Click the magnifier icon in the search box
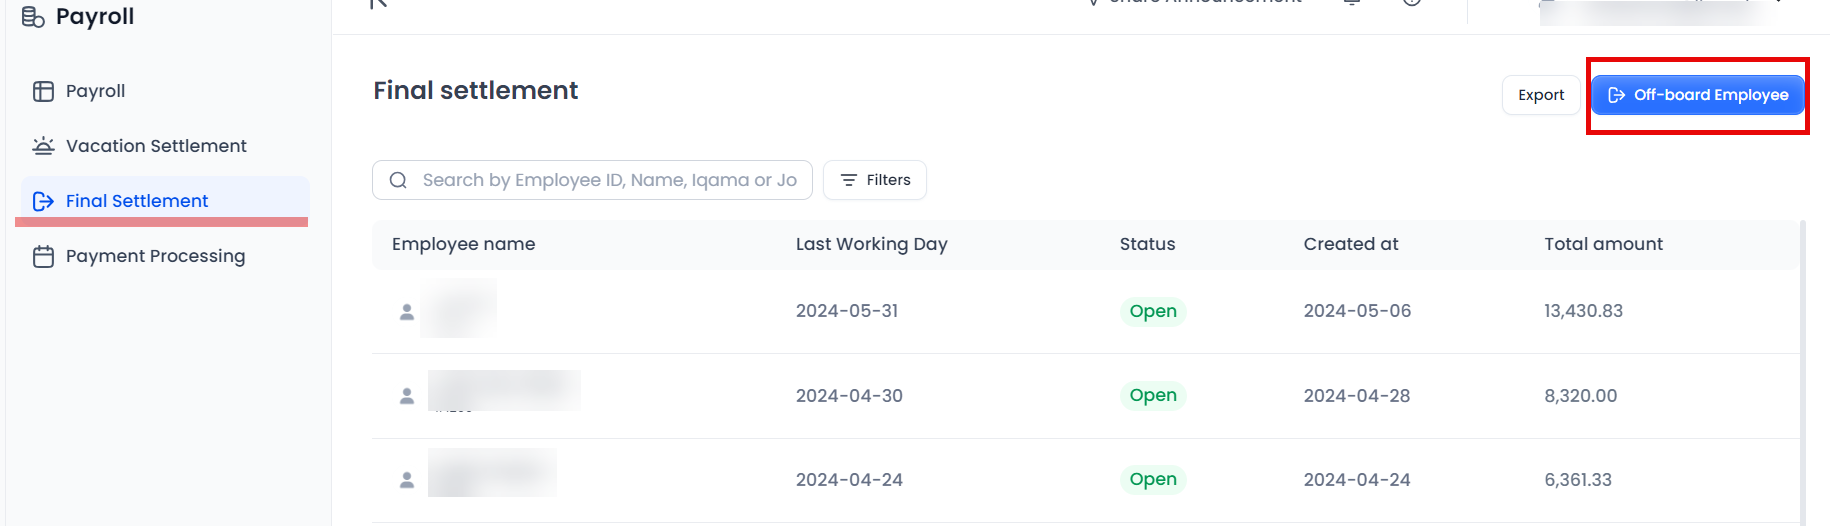This screenshot has height=526, width=1830. pyautogui.click(x=398, y=180)
